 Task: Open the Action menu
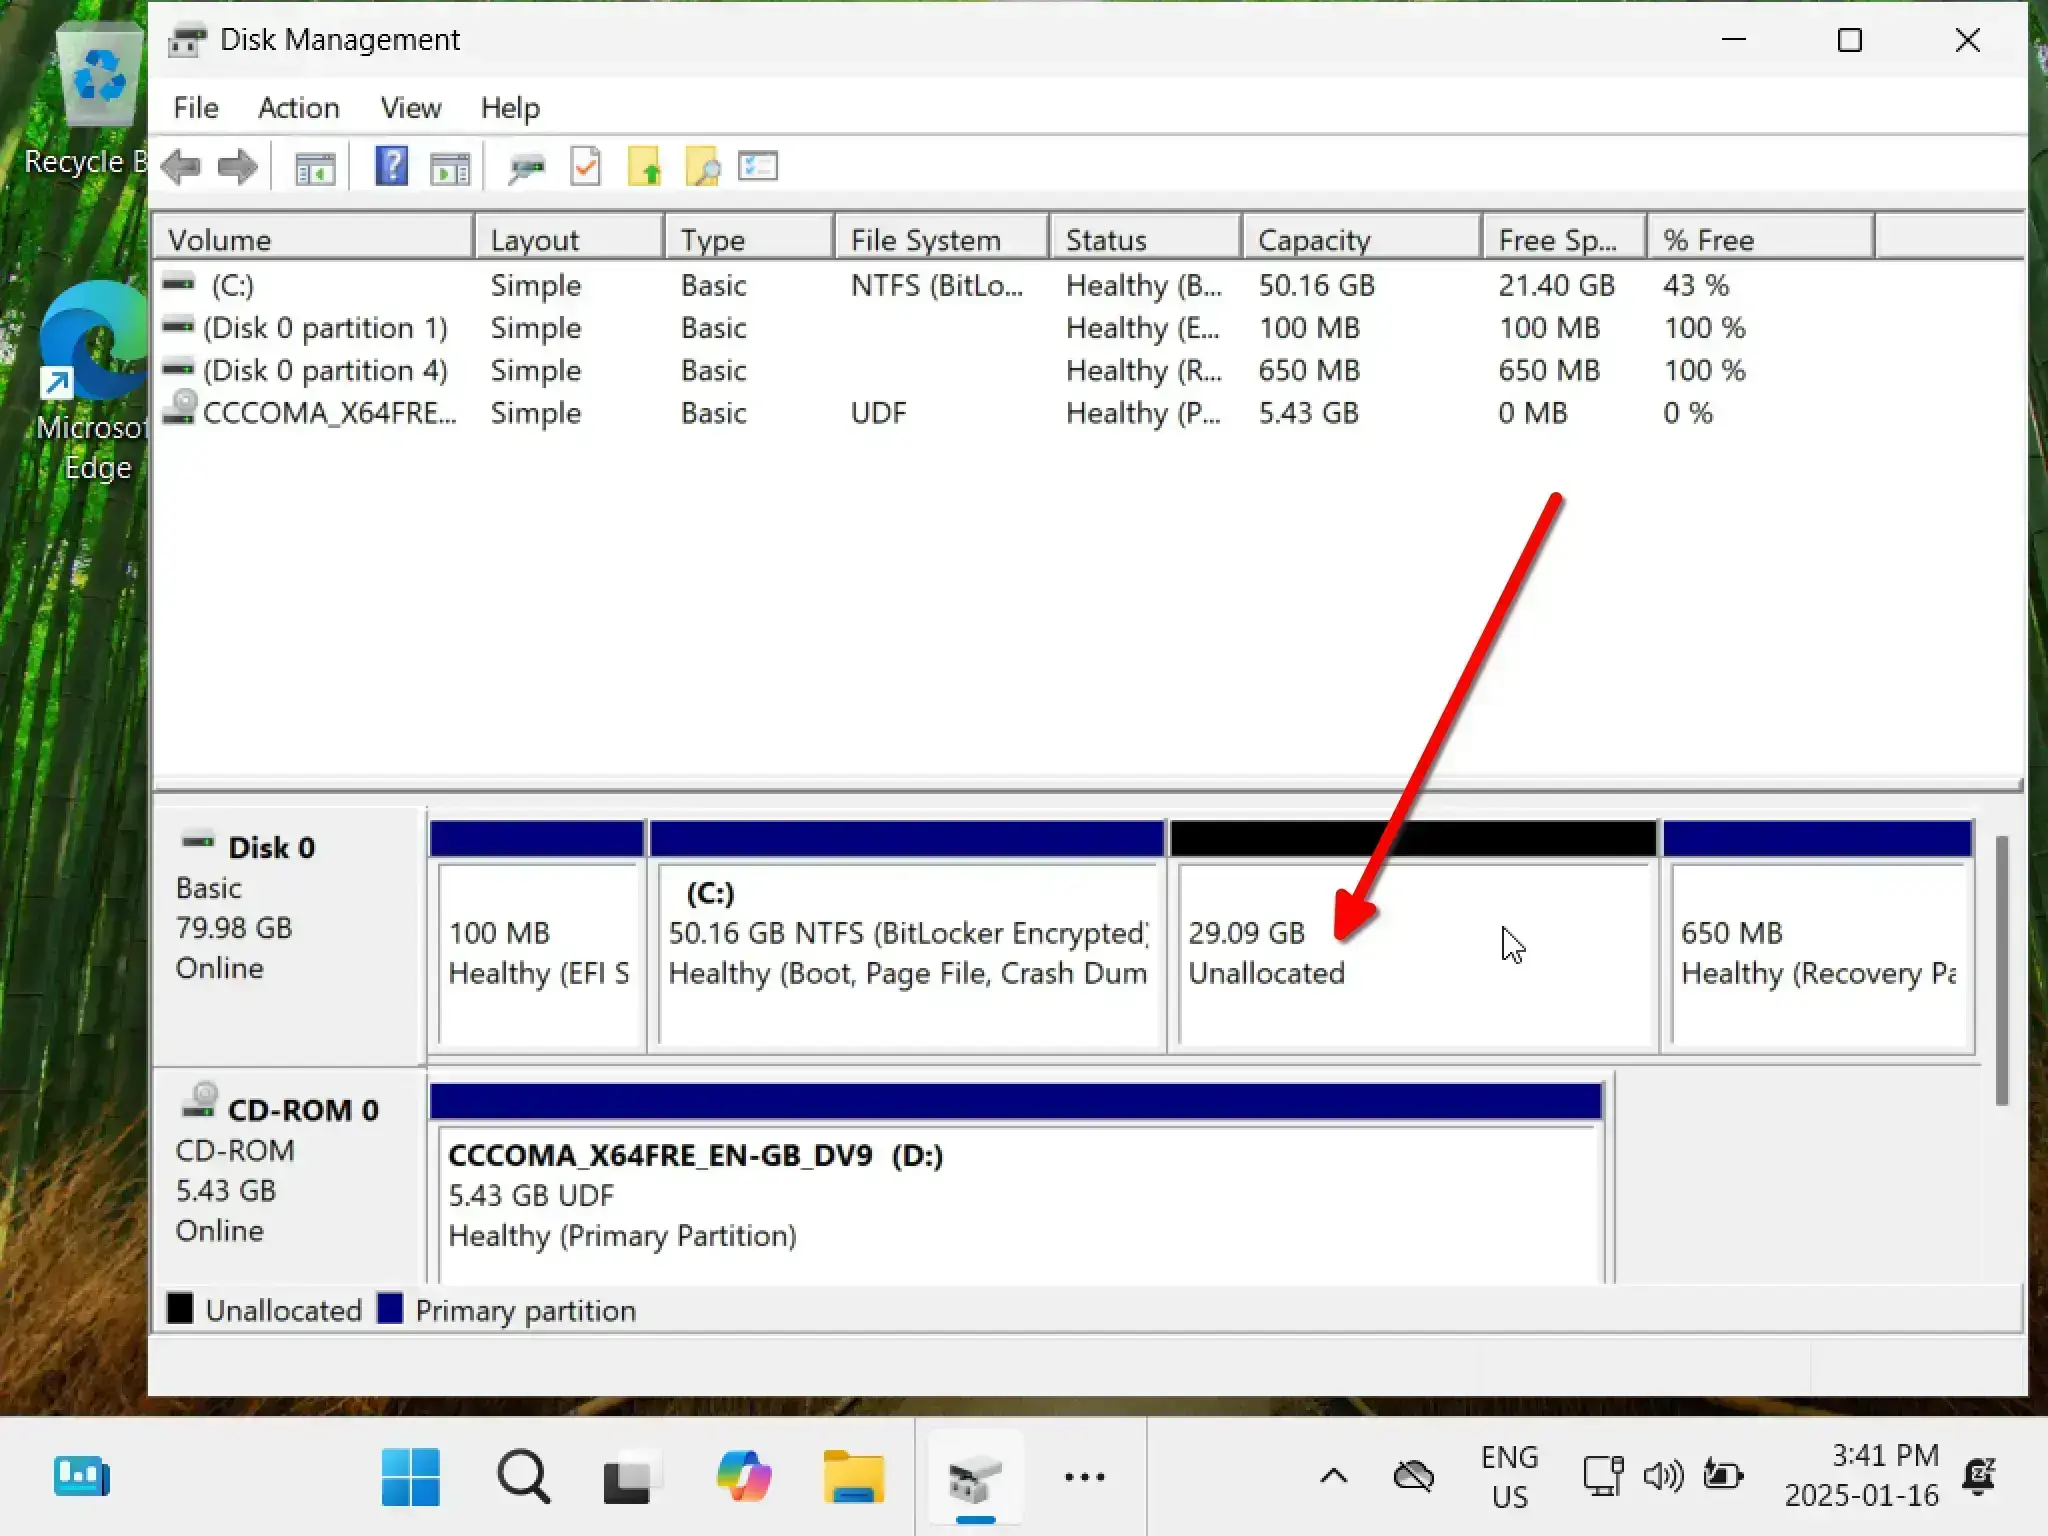pos(298,106)
